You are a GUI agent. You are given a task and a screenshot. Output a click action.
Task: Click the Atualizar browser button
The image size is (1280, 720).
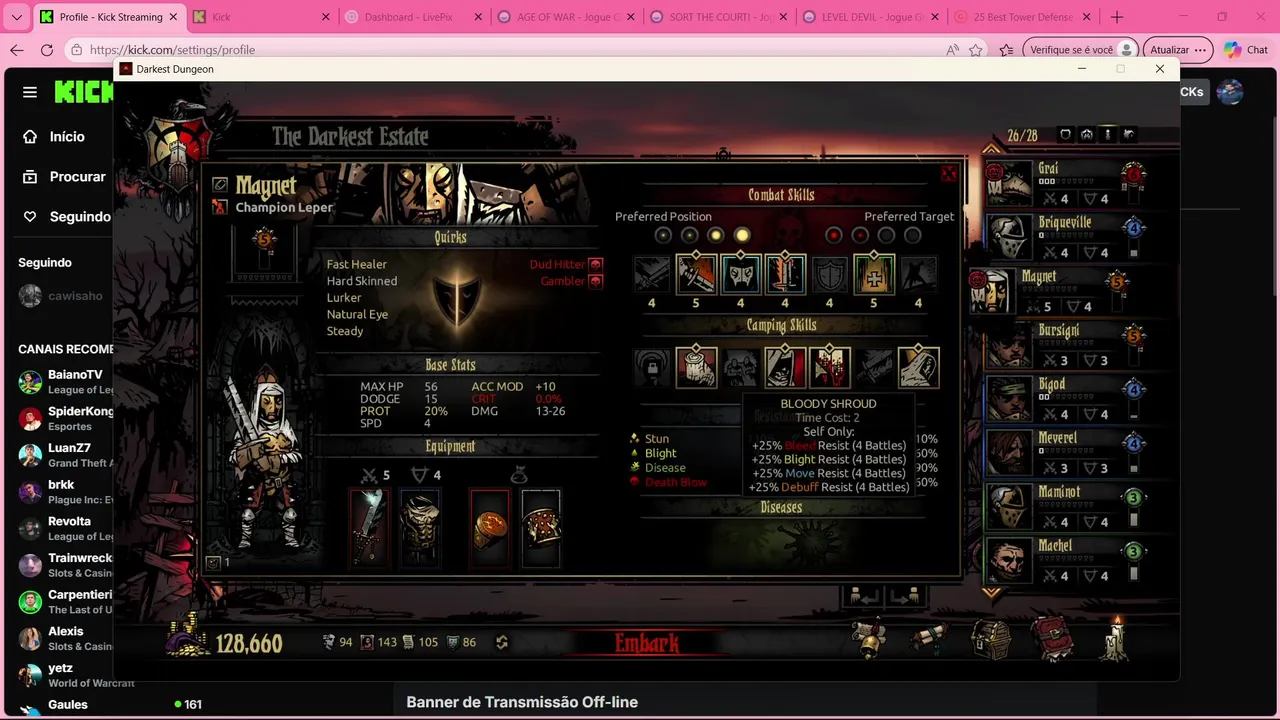tap(1176, 50)
